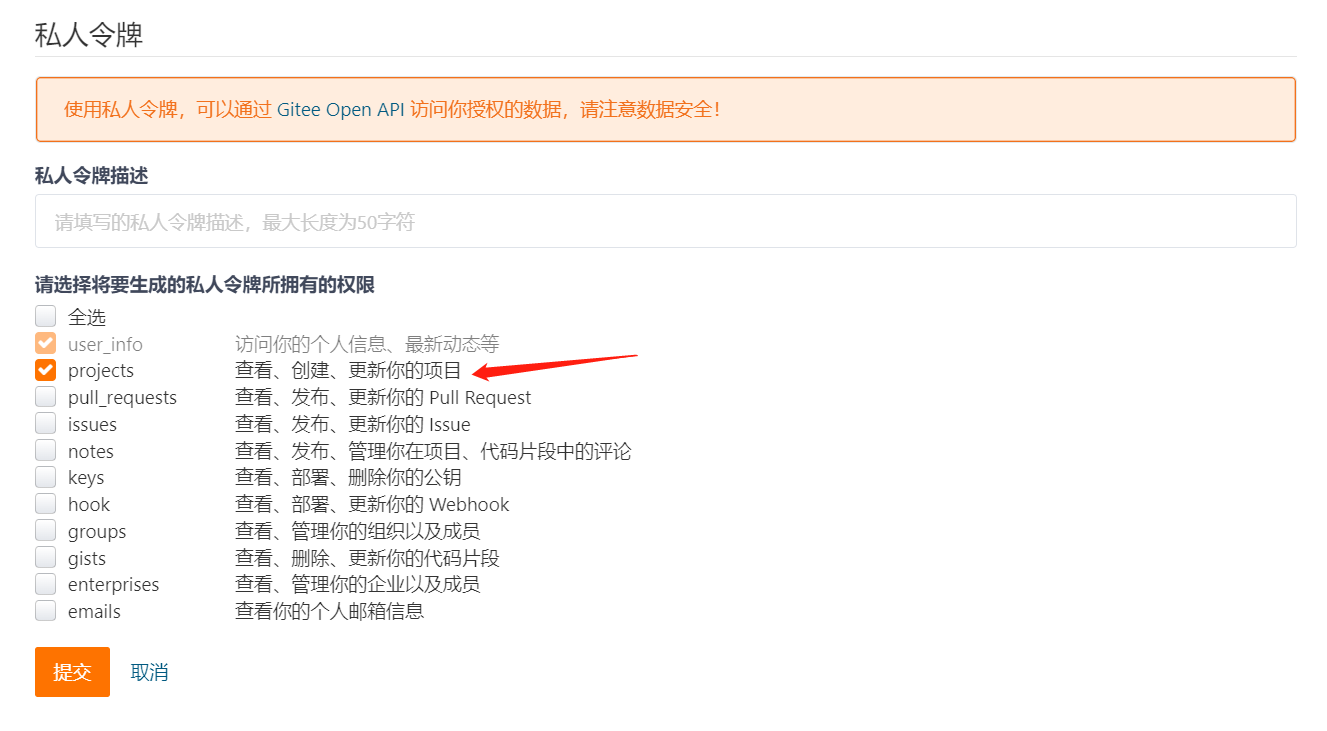Click the 全选 label text
Image resolution: width=1327 pixels, height=731 pixels.
(87, 317)
